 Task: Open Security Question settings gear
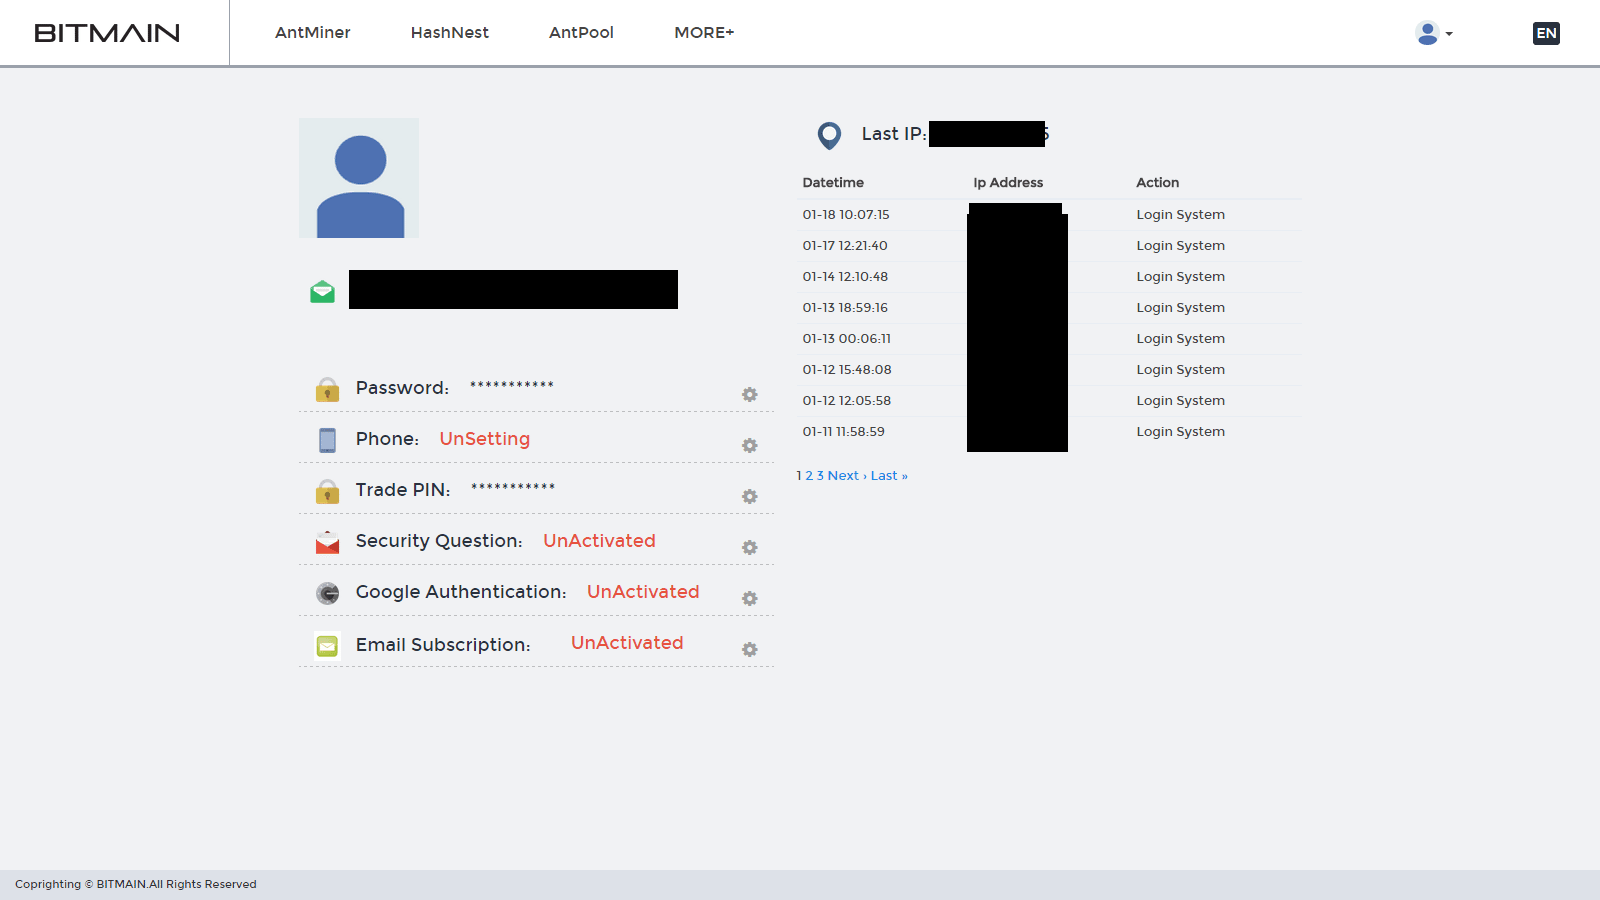[749, 548]
